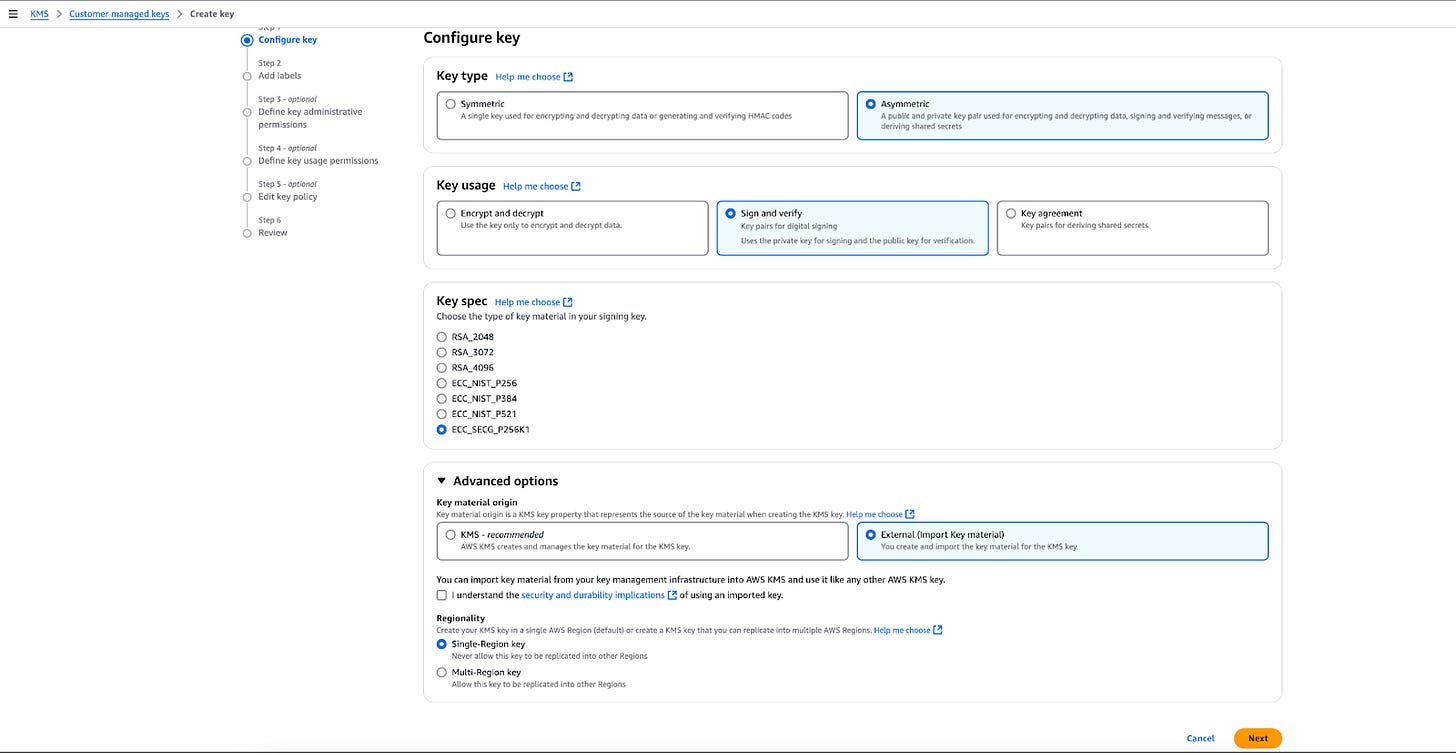Click external link icon after security and durability implications
The height and width of the screenshot is (753, 1456).
click(672, 595)
